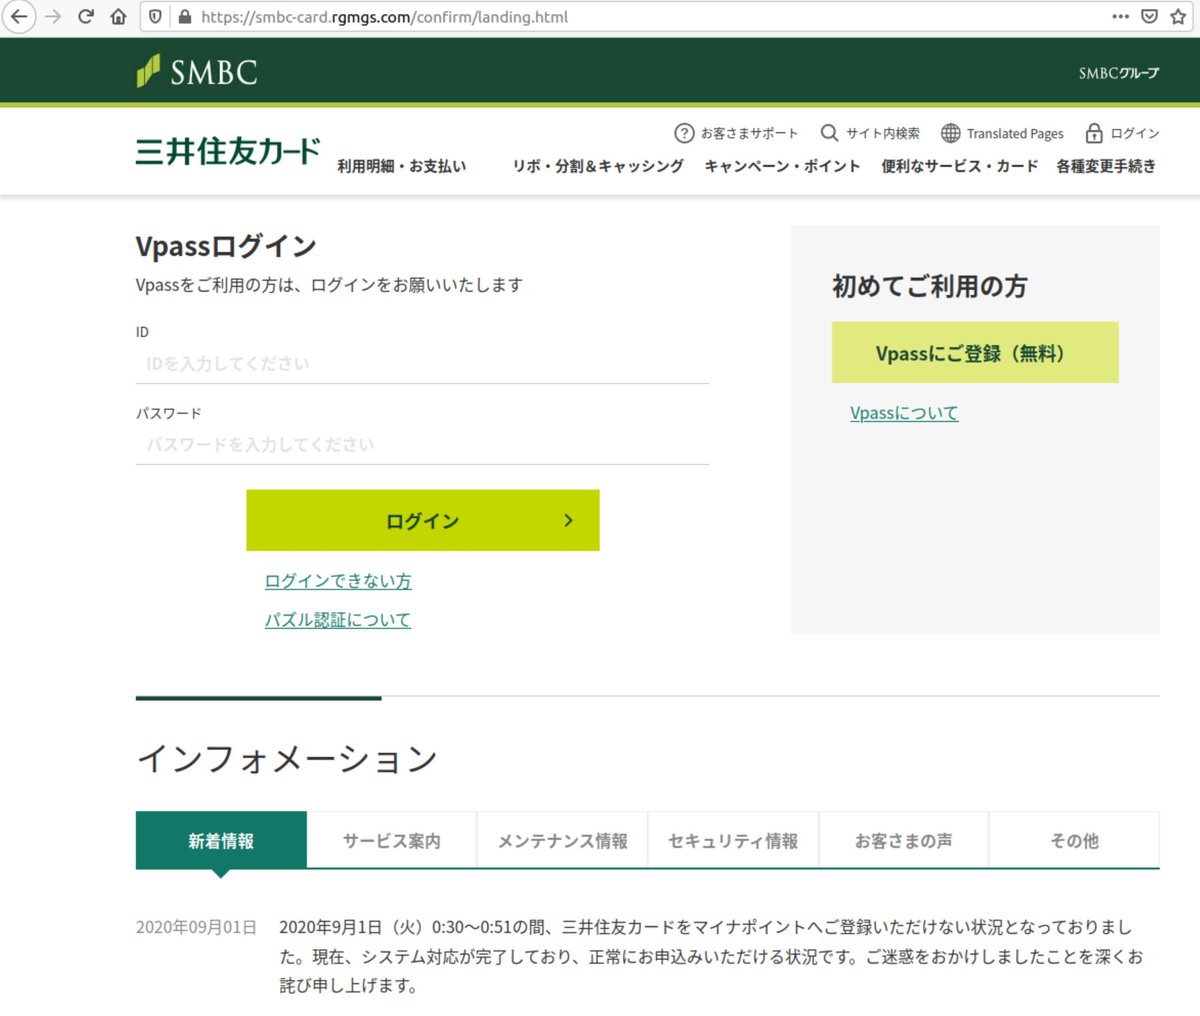This screenshot has width=1200, height=1016.
Task: Click the green progress bar above インフォメーション
Action: click(x=258, y=698)
